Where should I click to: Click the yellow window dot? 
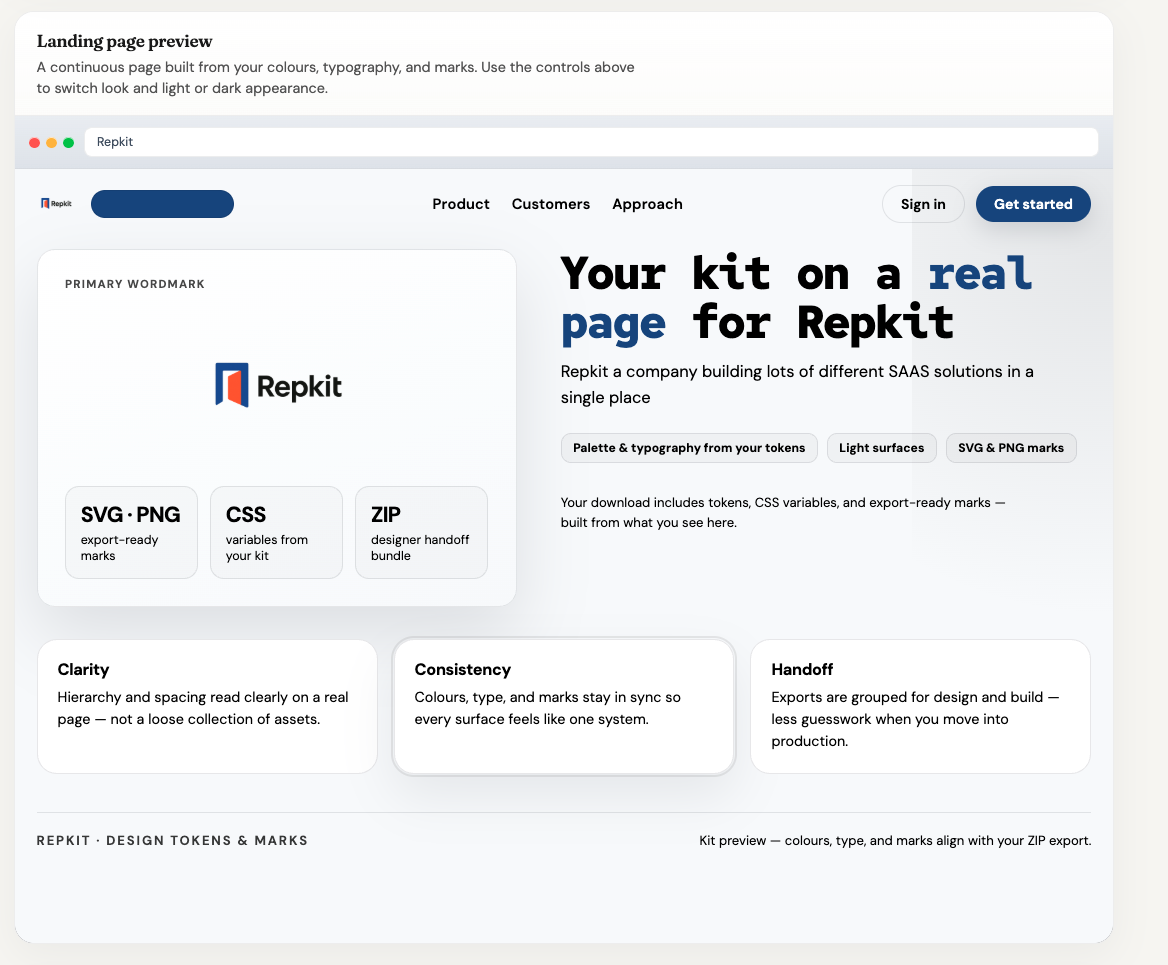(51, 142)
